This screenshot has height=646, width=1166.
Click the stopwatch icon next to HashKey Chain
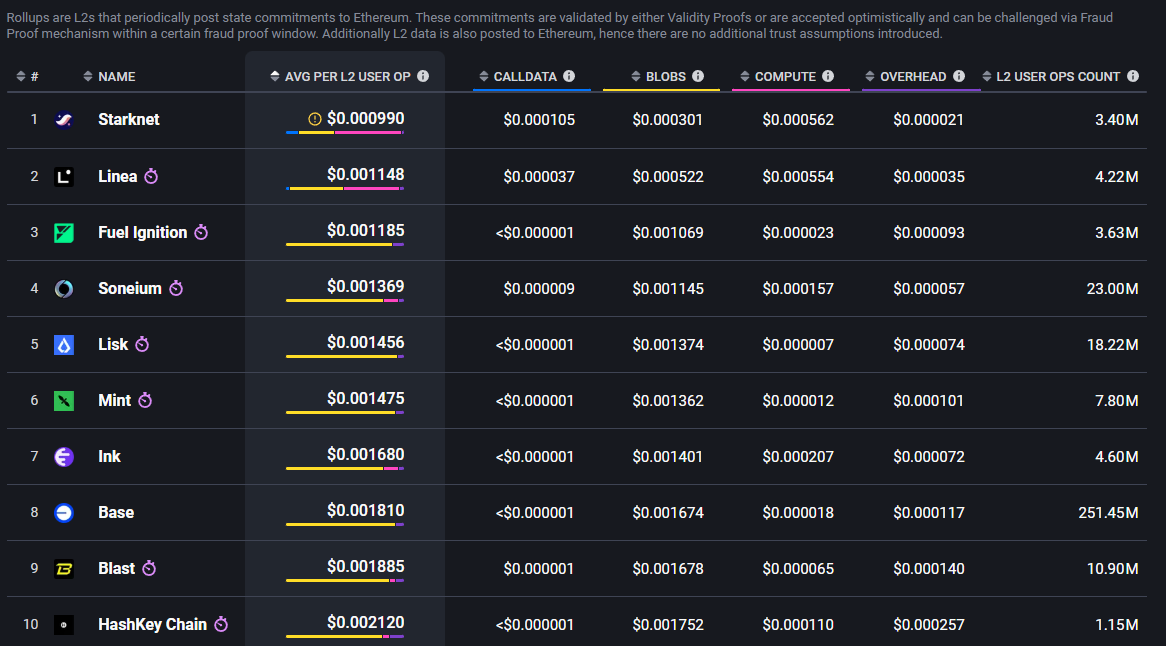221,624
